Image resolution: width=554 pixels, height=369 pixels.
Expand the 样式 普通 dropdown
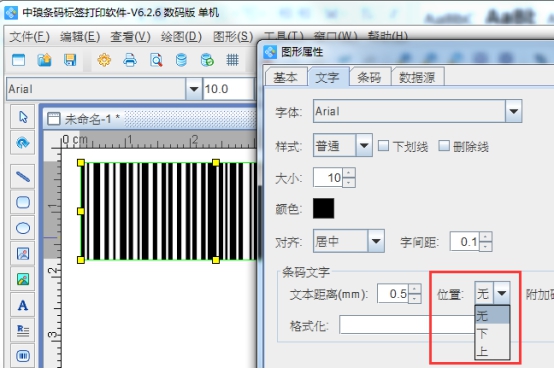[364, 145]
